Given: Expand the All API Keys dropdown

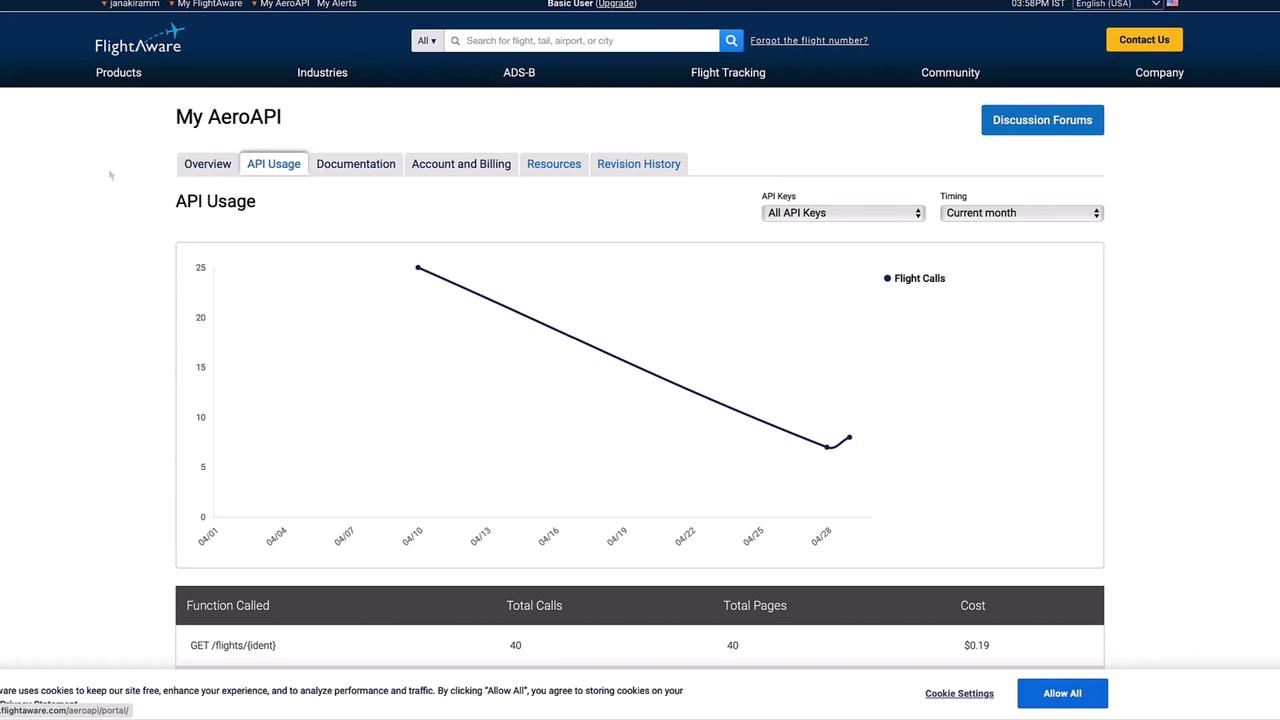Looking at the screenshot, I should (843, 213).
